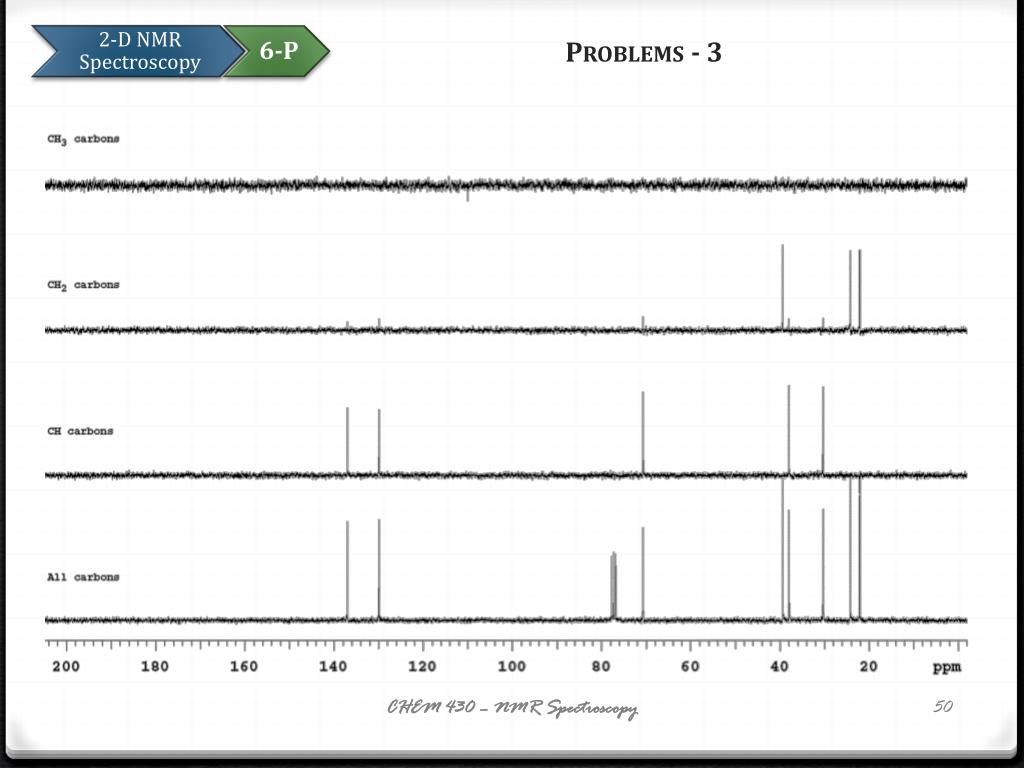Click the 'CH3 carbons' spectrum label
1024x768 pixels.
click(84, 139)
